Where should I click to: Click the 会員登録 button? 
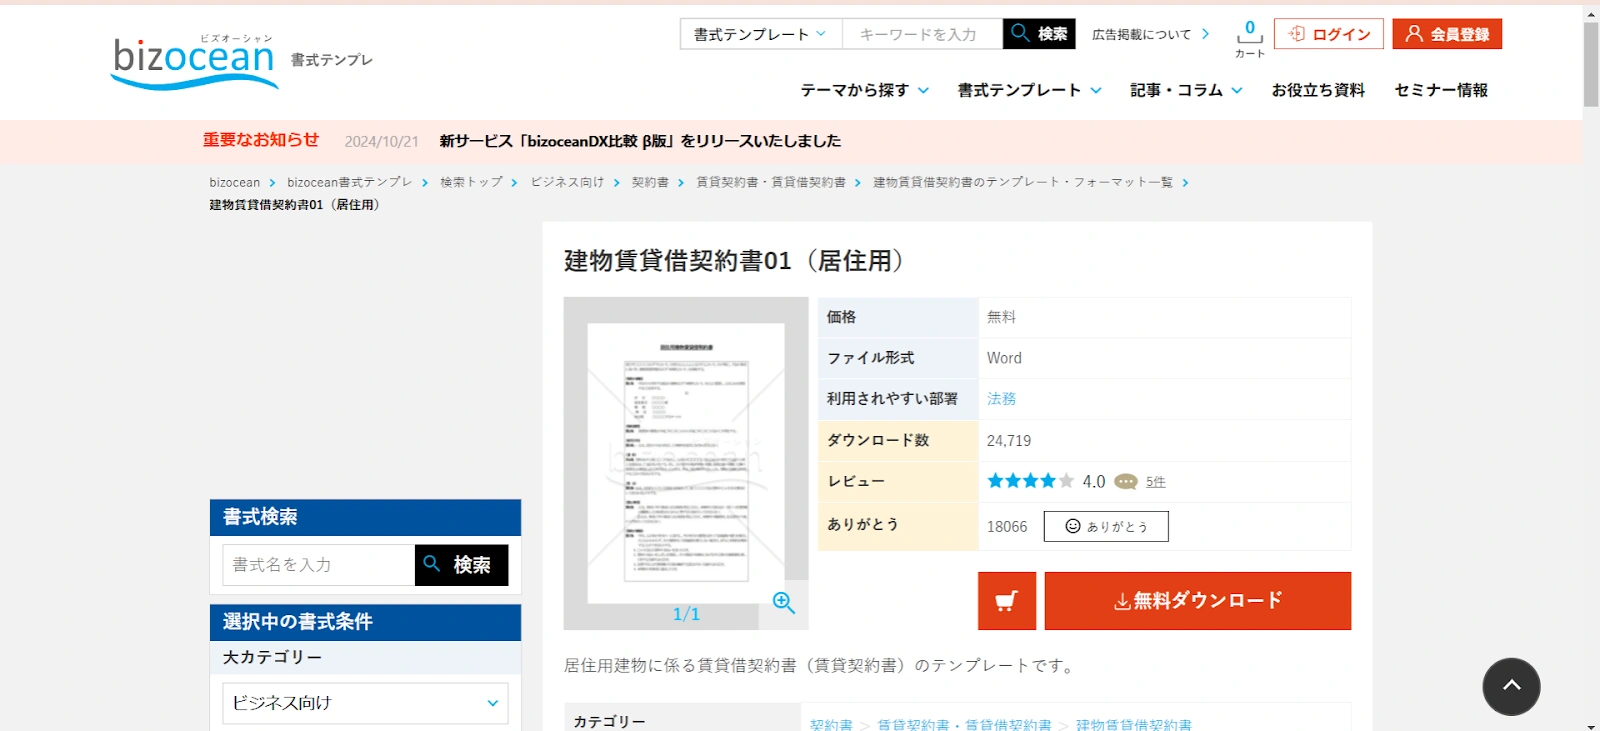coord(1447,34)
